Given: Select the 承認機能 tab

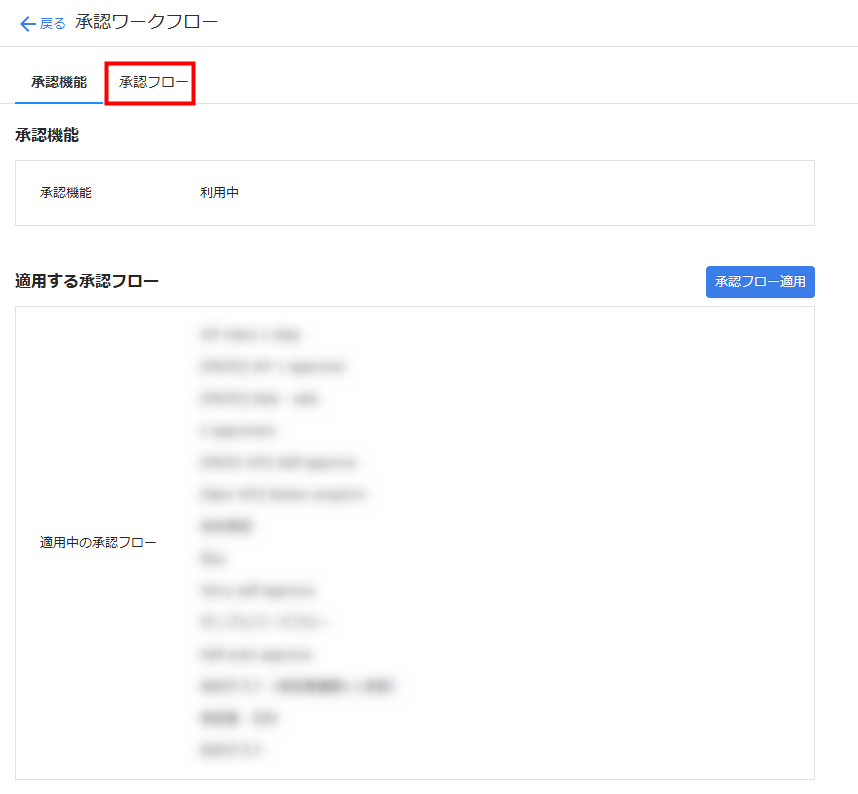Looking at the screenshot, I should coord(58,82).
